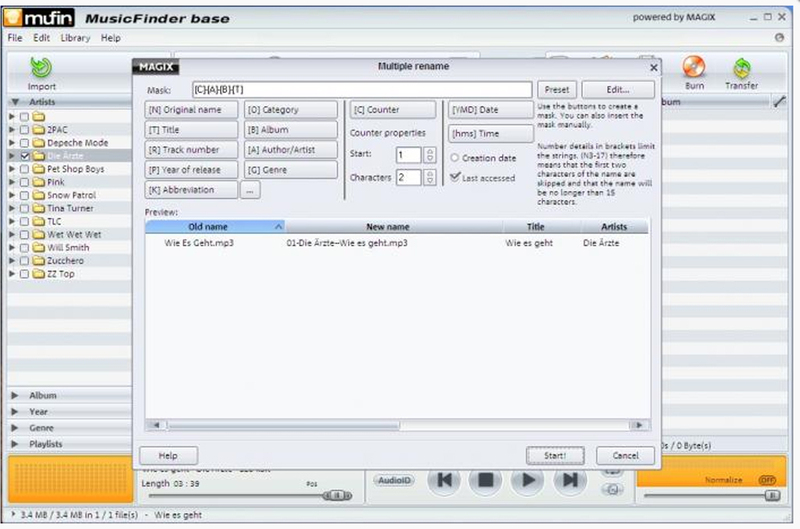This screenshot has height=529, width=800.
Task: Expand the Wet Wet Wet tree node
Action: tap(12, 235)
